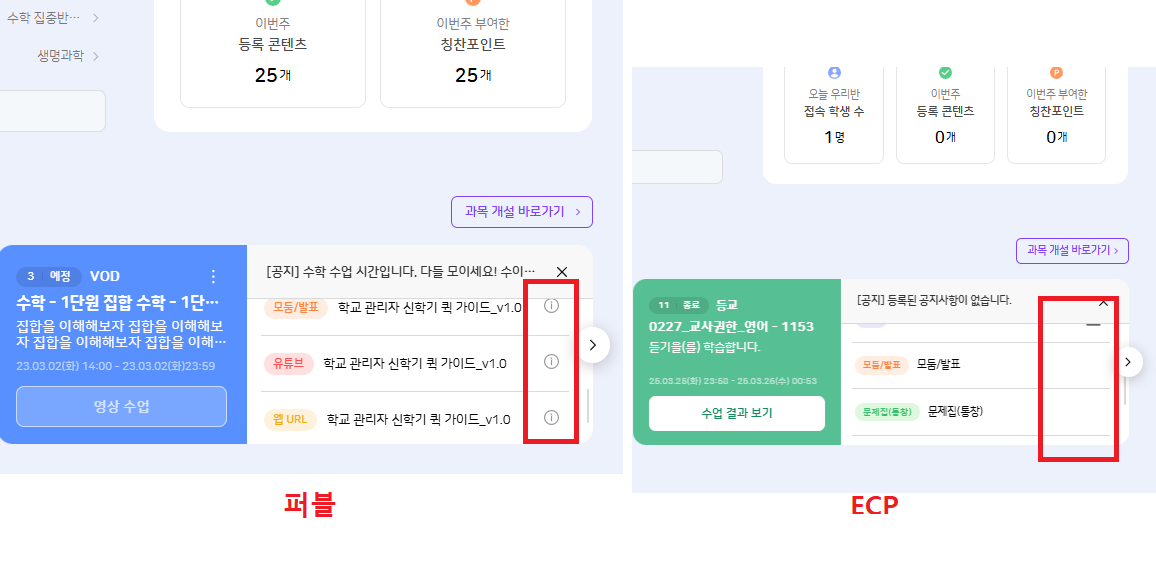Start the 영상 수업 button
This screenshot has height=562, width=1156.
[x=122, y=406]
